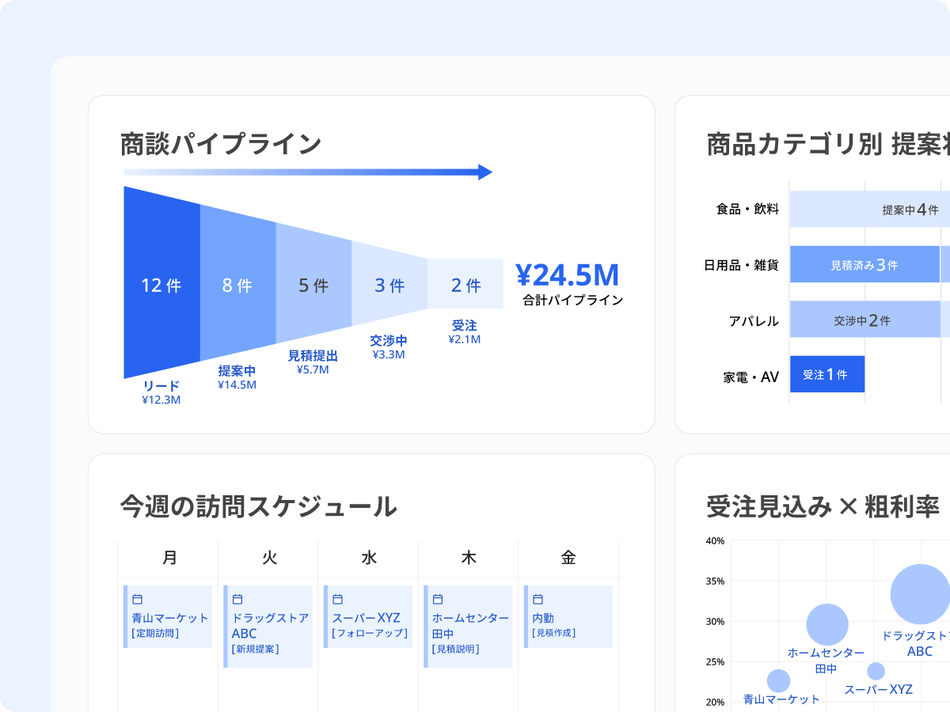Click the アパレル category label
Image resolution: width=950 pixels, height=712 pixels.
pyautogui.click(x=754, y=321)
